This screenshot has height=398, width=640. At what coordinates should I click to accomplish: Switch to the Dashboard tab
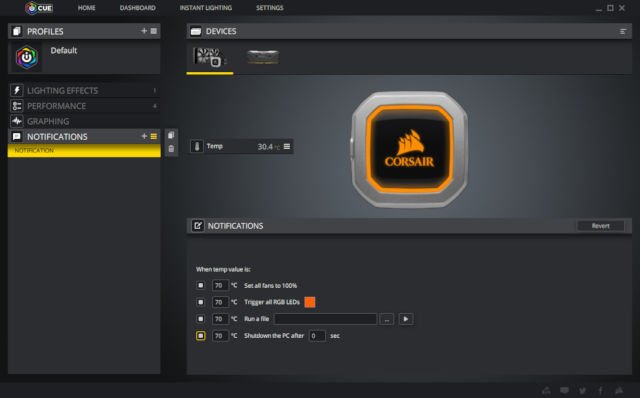coord(138,8)
